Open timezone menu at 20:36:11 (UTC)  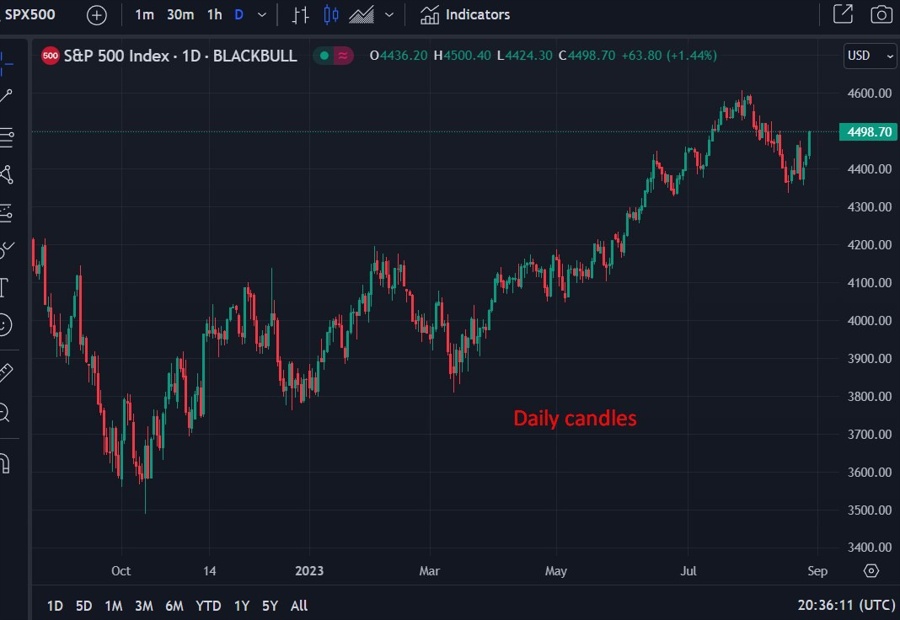point(847,605)
